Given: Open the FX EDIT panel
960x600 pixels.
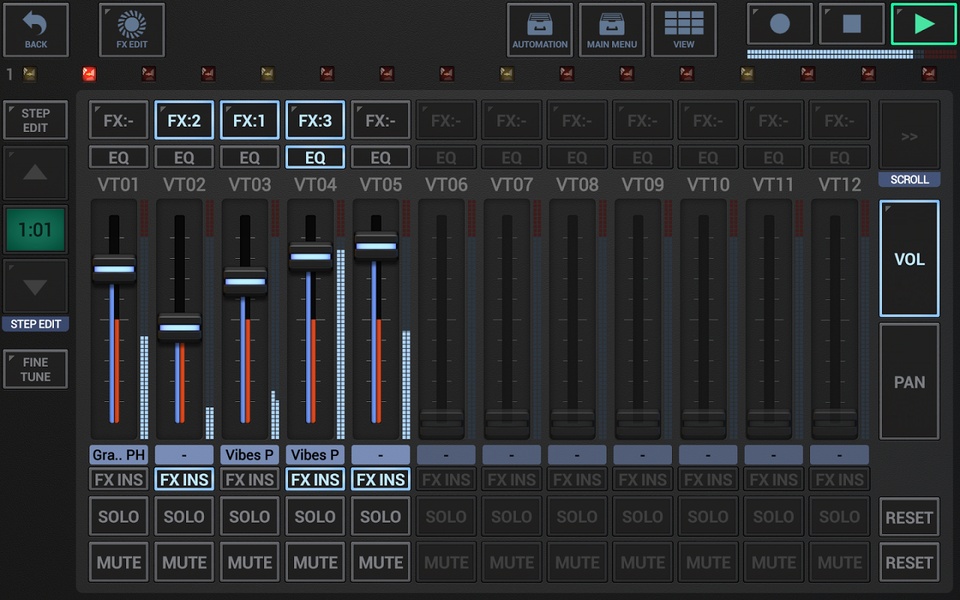Looking at the screenshot, I should [132, 29].
